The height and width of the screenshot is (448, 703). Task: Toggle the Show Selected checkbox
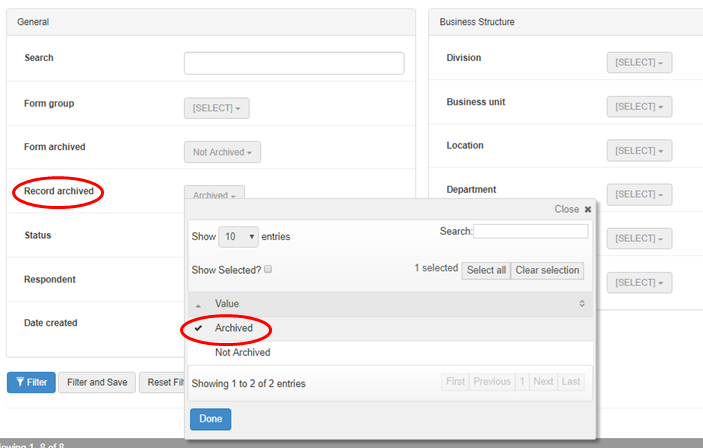click(268, 270)
